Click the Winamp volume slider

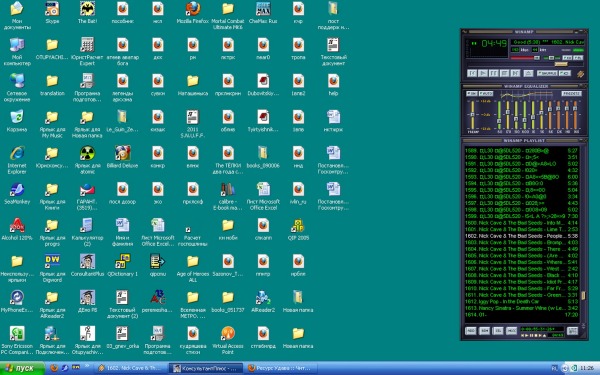(525, 58)
